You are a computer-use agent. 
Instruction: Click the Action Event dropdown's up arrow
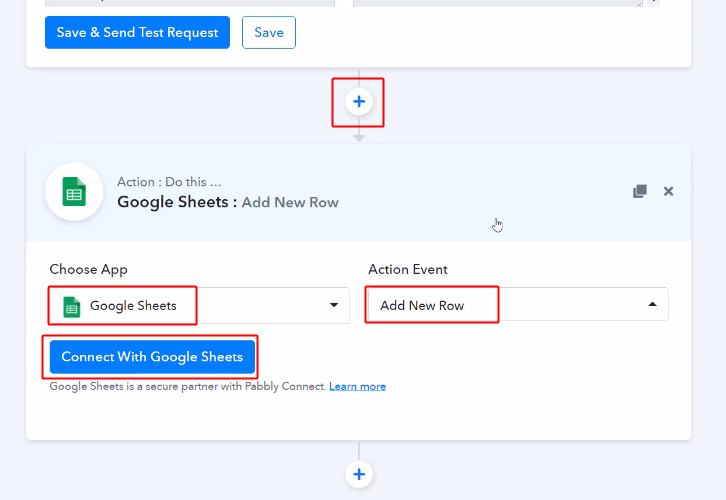(x=652, y=304)
